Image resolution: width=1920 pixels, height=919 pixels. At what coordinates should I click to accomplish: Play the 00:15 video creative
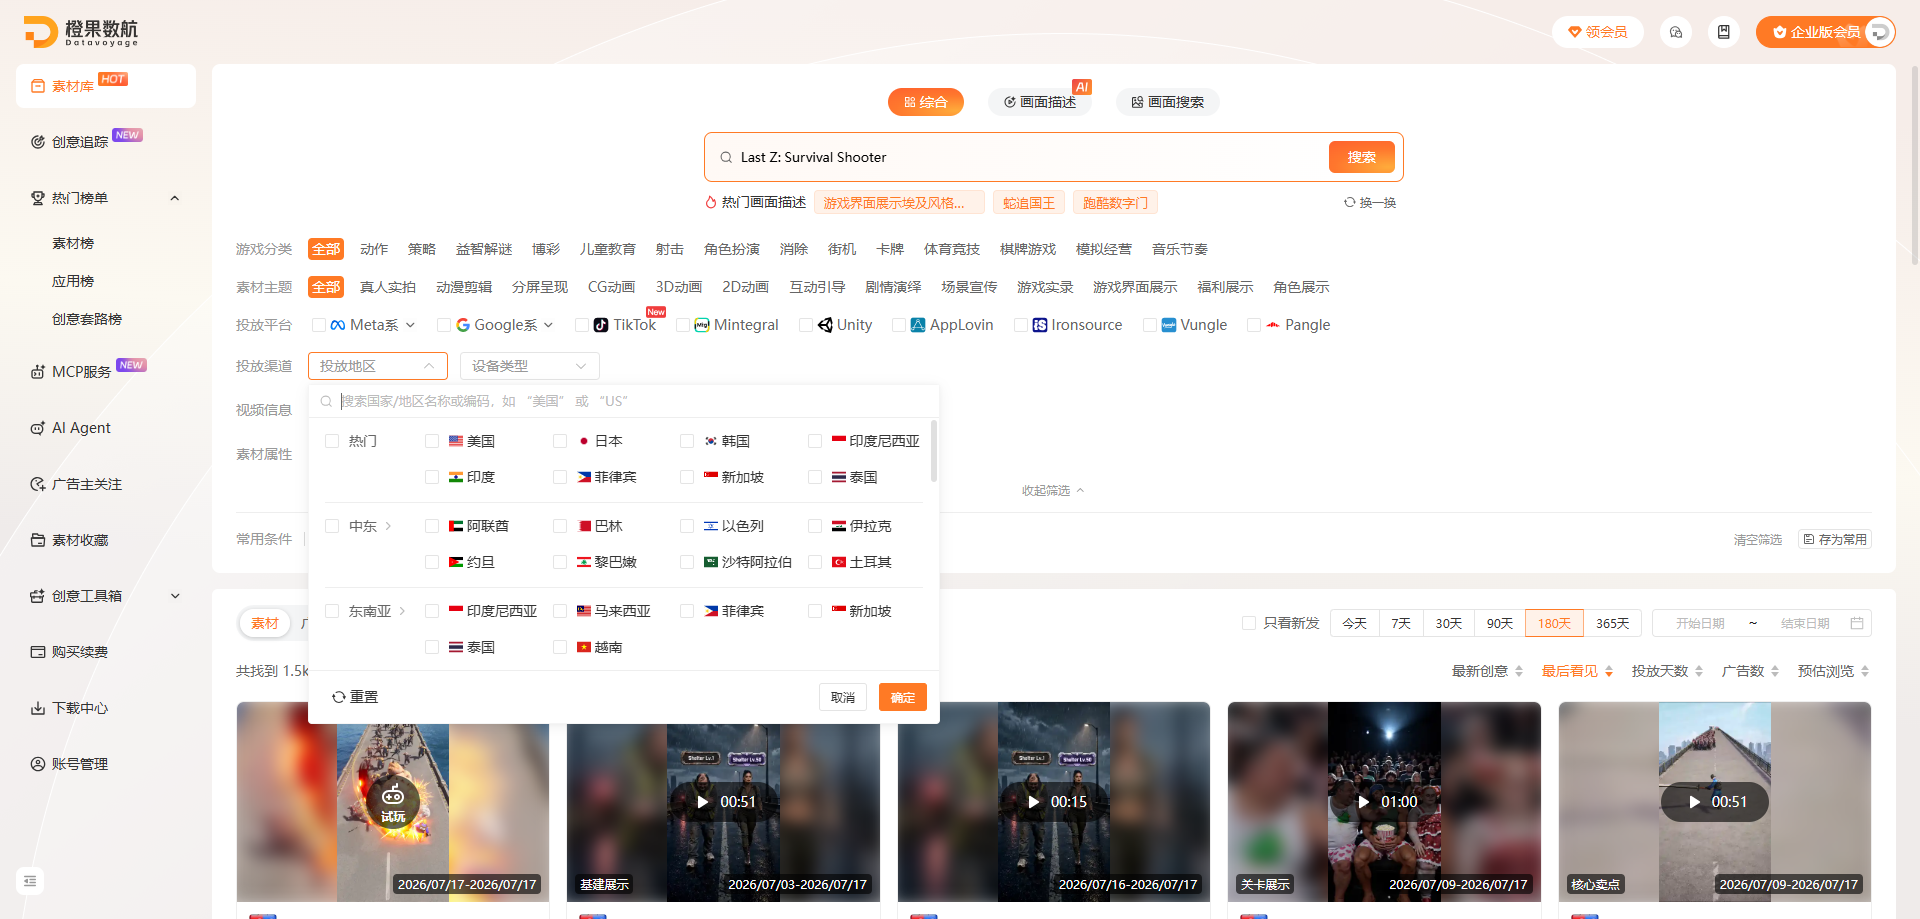pos(1034,802)
